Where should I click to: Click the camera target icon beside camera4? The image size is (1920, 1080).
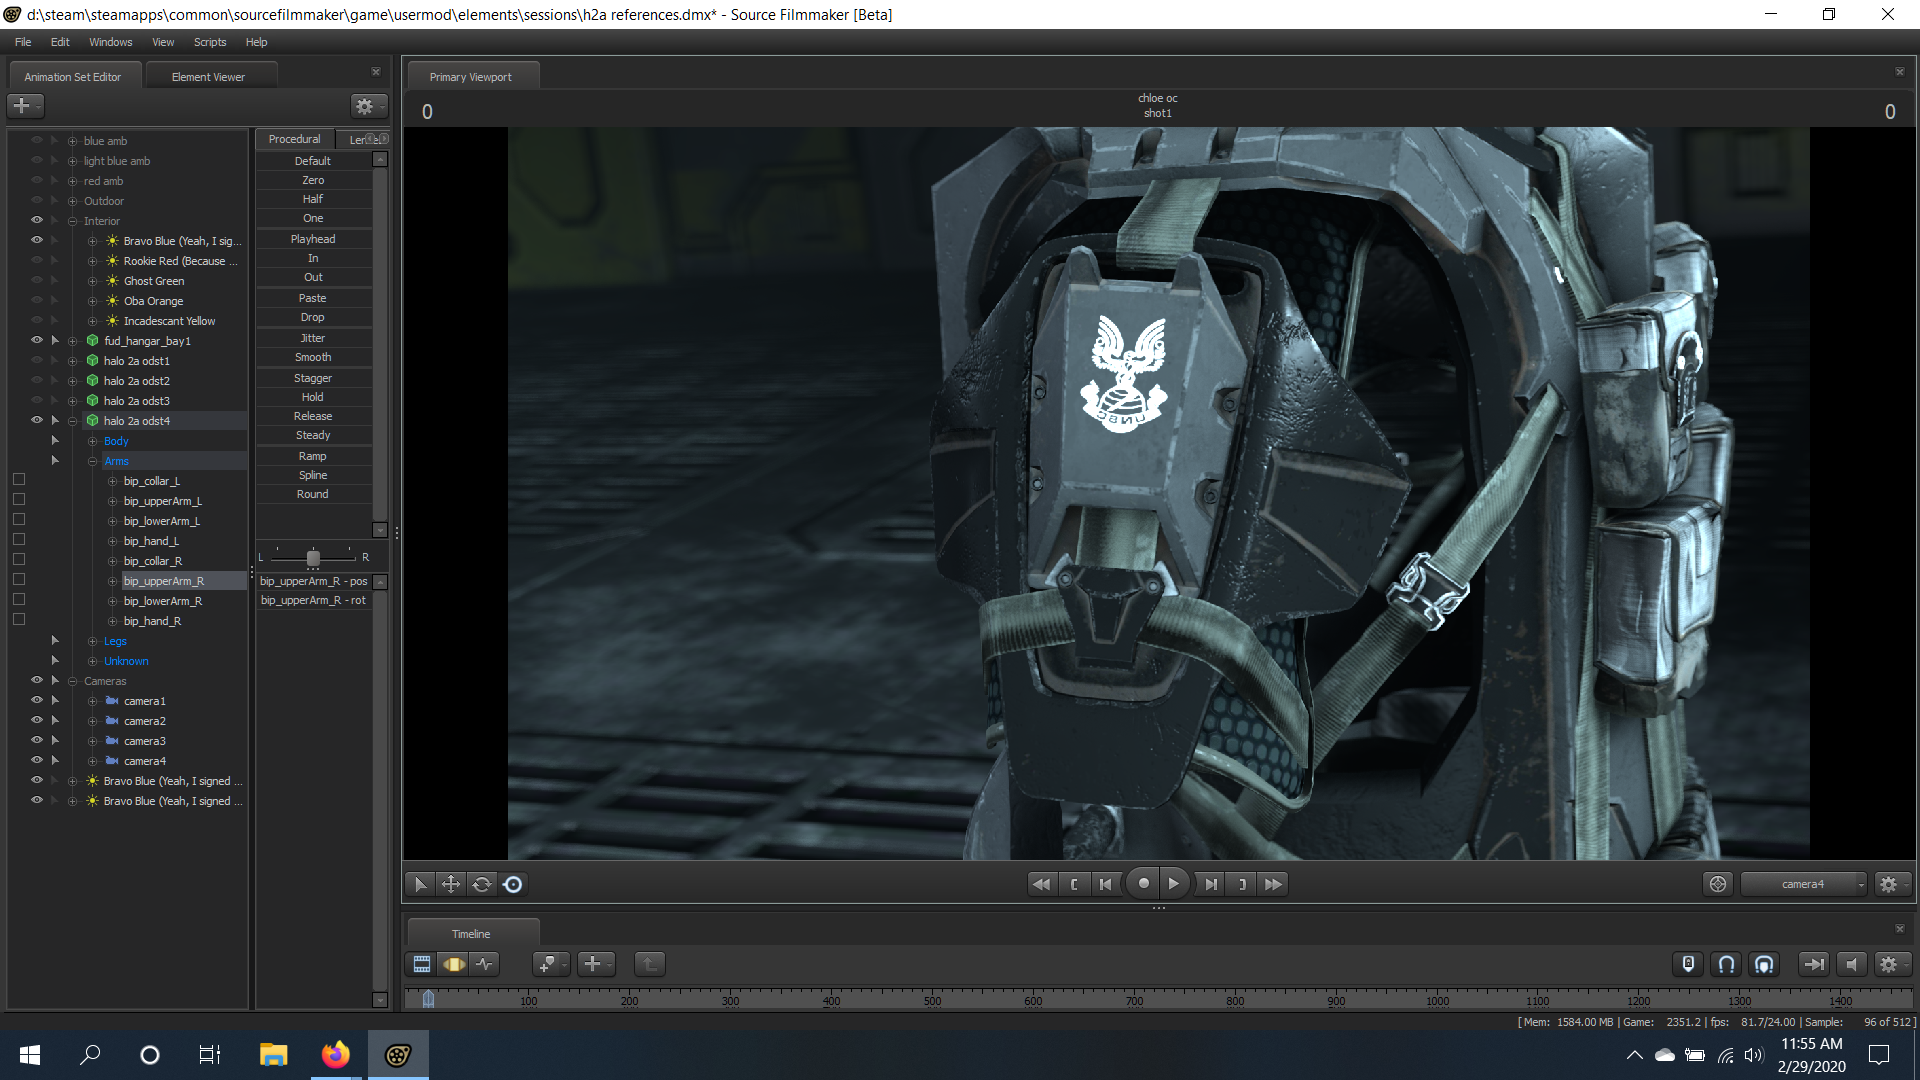(x=1718, y=884)
